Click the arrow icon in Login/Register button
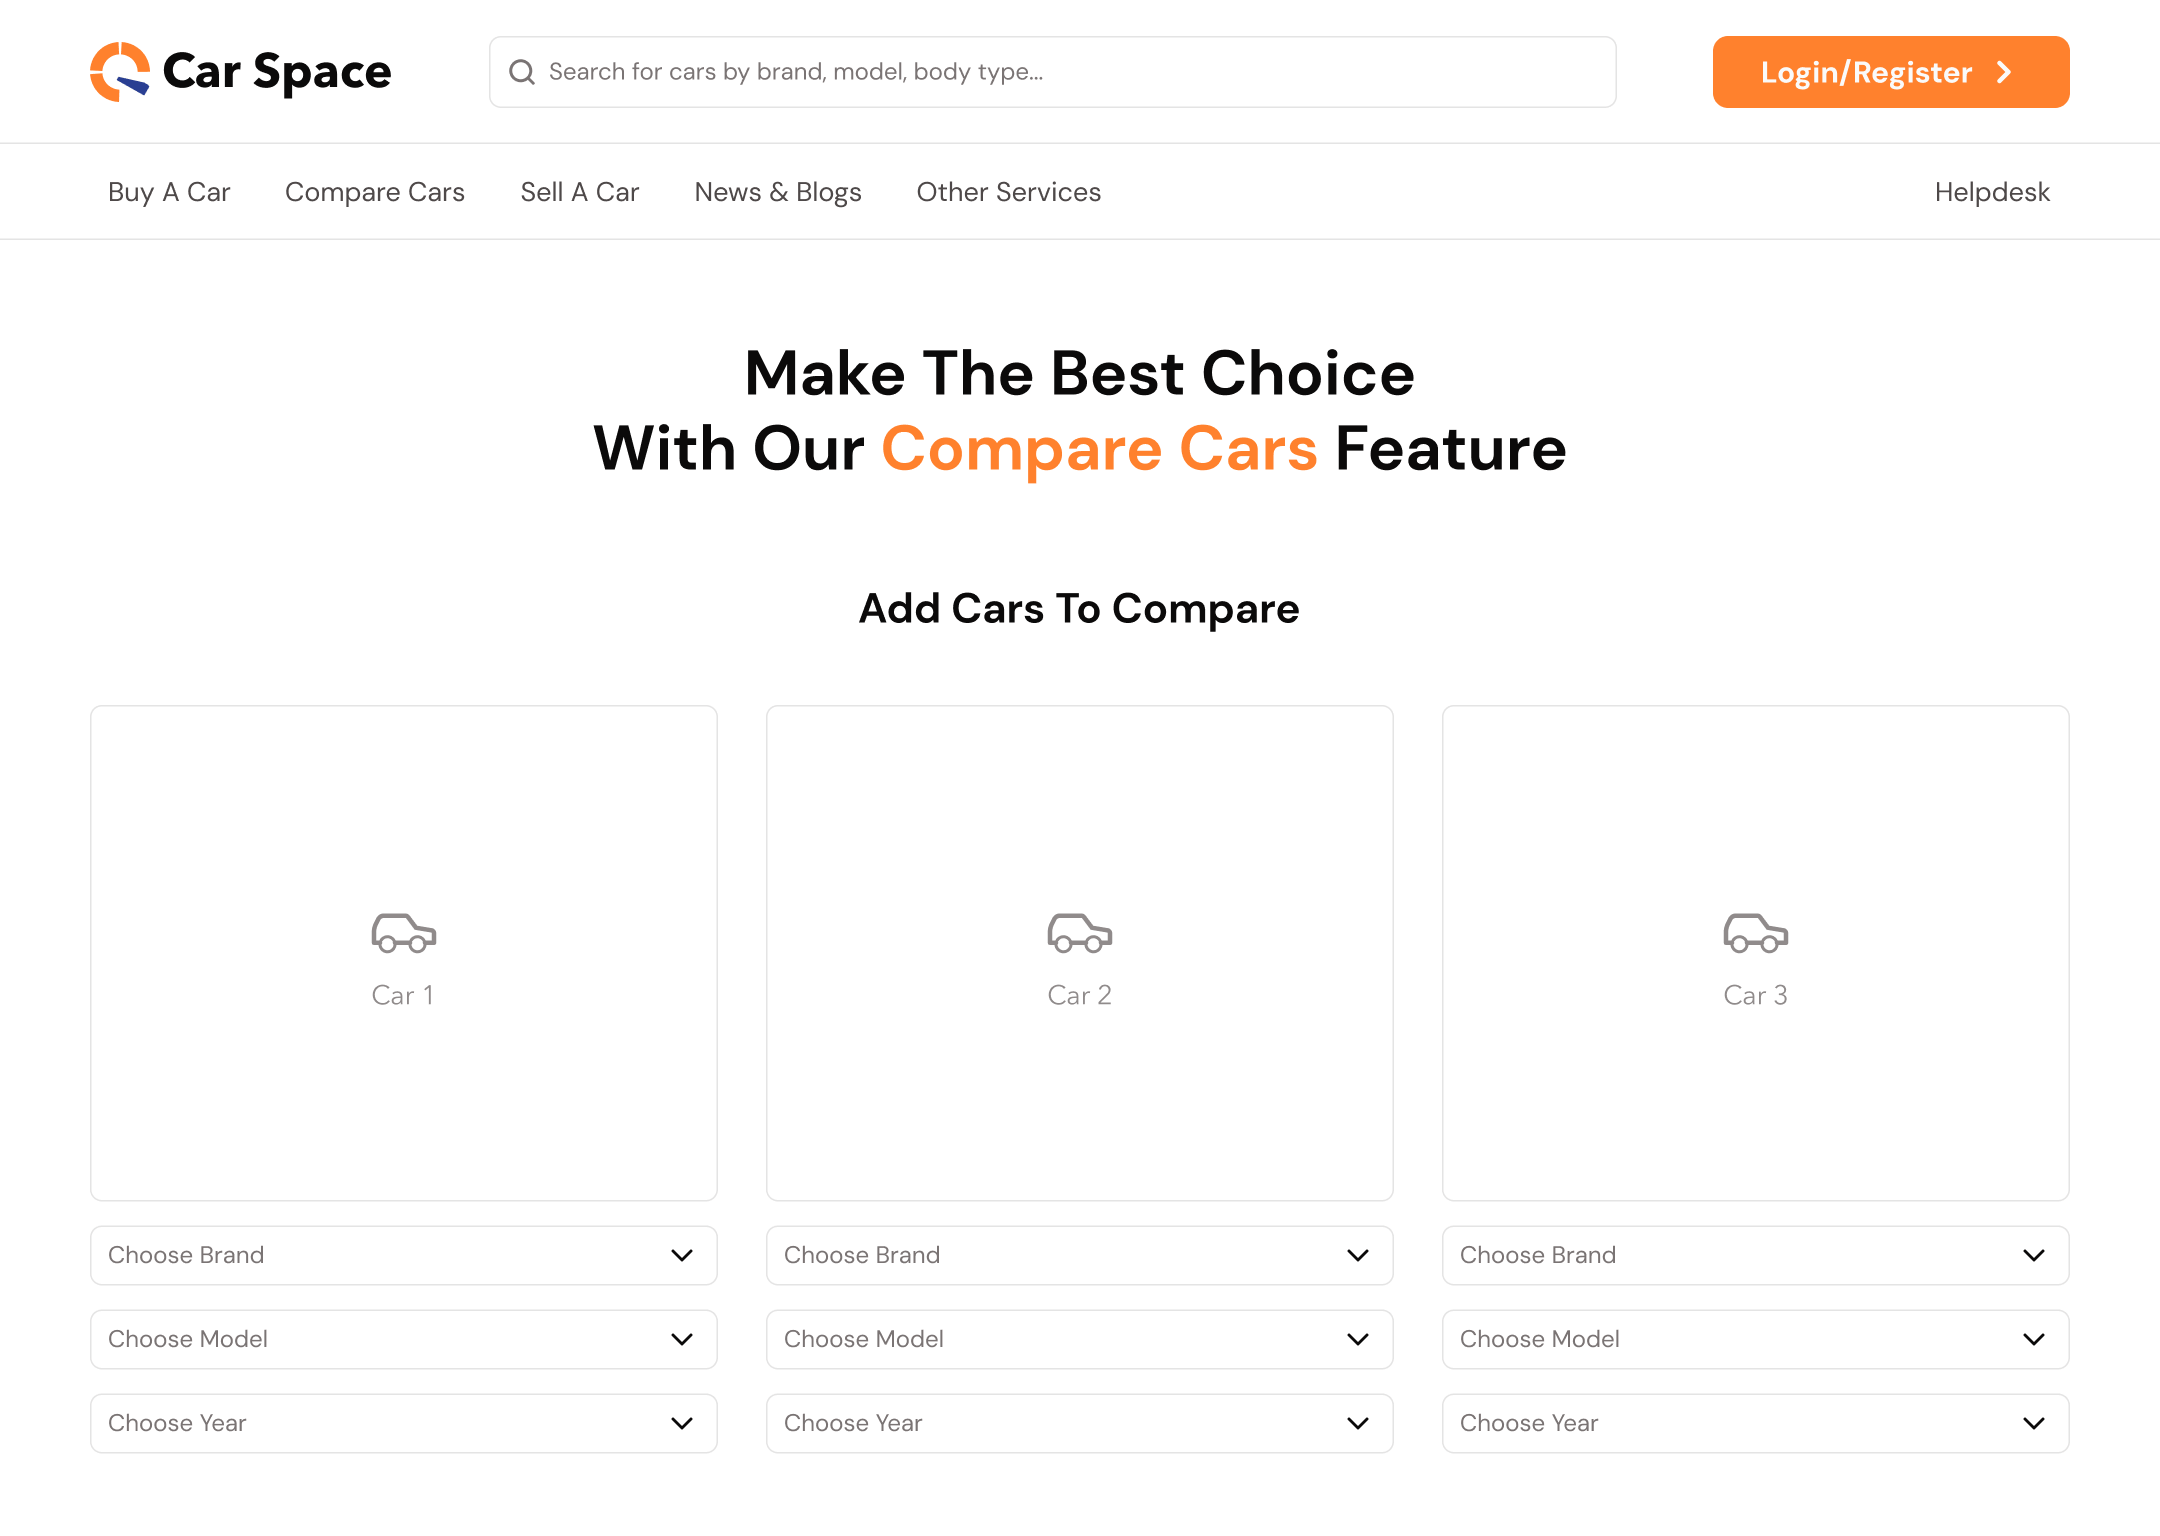Image resolution: width=2160 pixels, height=1536 pixels. coord(2004,72)
